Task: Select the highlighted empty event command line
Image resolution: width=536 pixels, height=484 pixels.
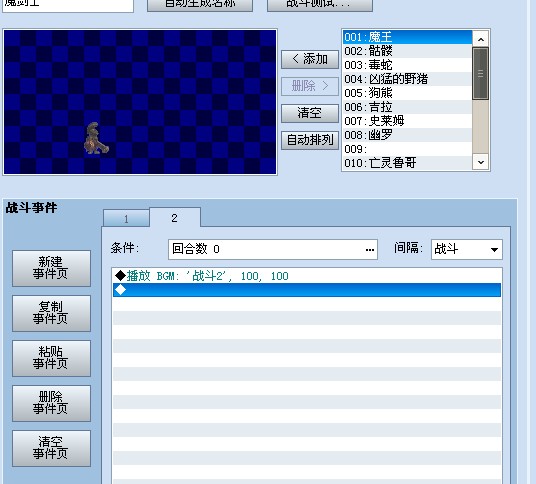Action: (x=307, y=290)
